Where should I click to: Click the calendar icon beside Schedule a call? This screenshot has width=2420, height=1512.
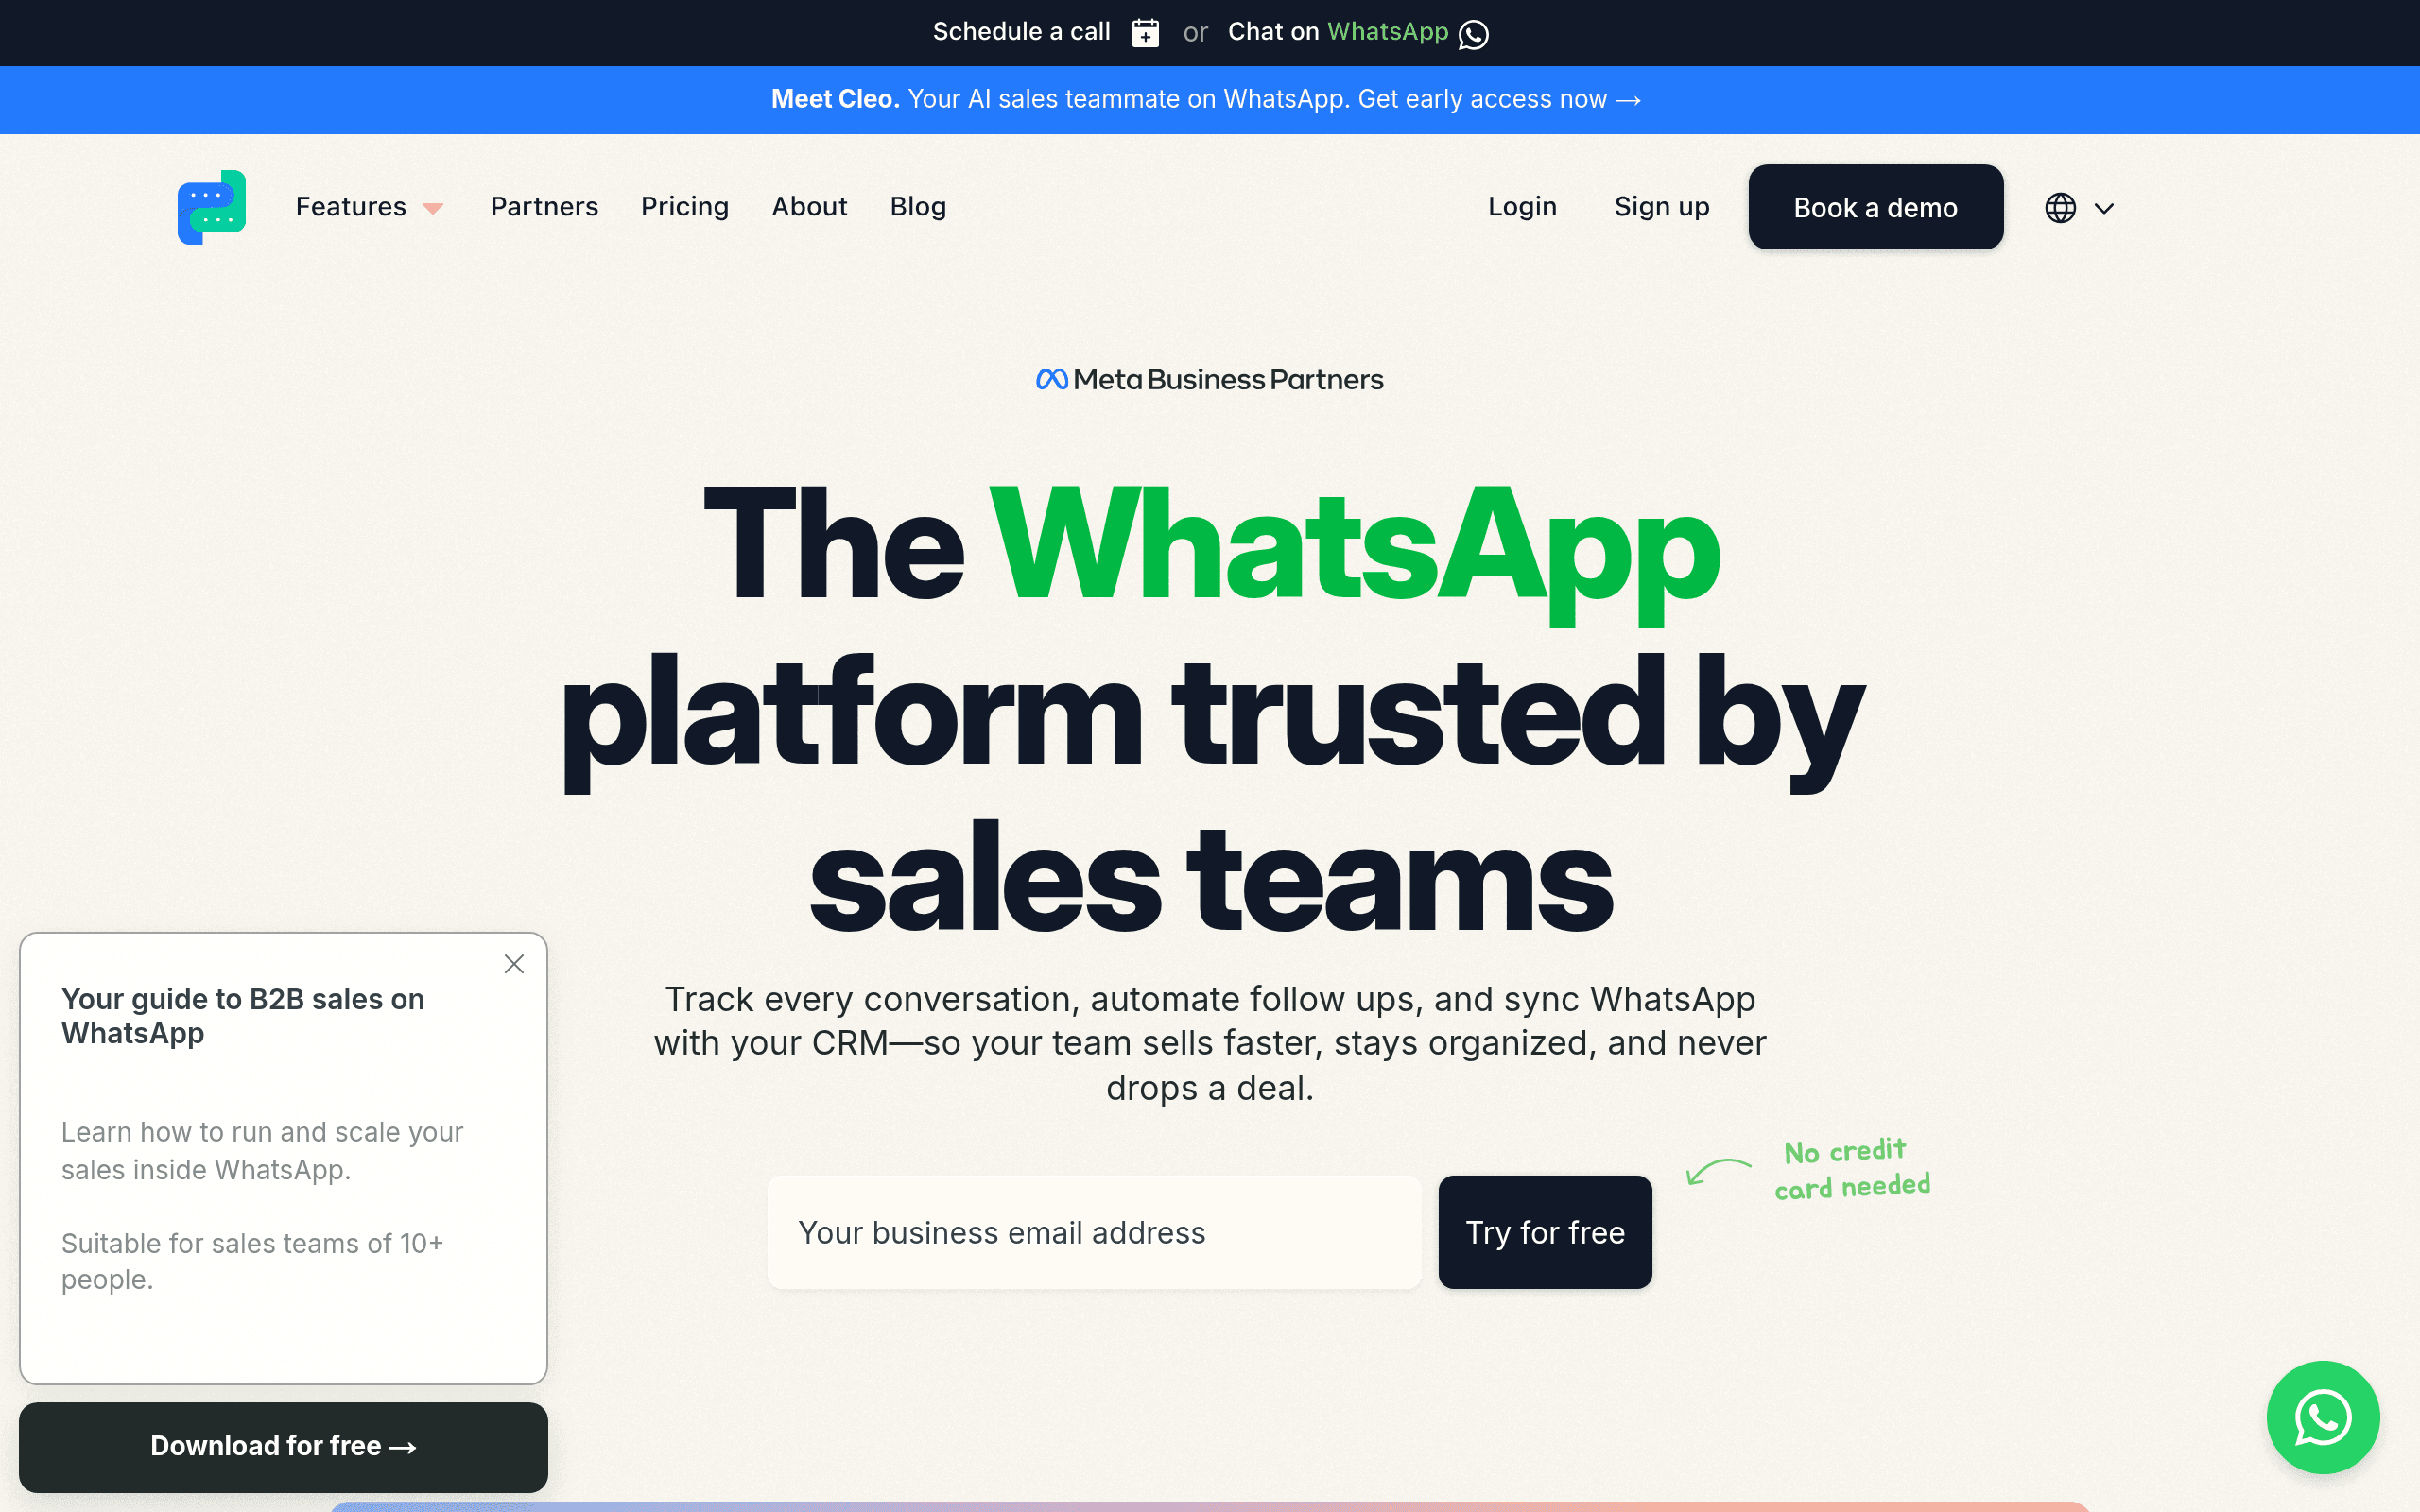1145,33
